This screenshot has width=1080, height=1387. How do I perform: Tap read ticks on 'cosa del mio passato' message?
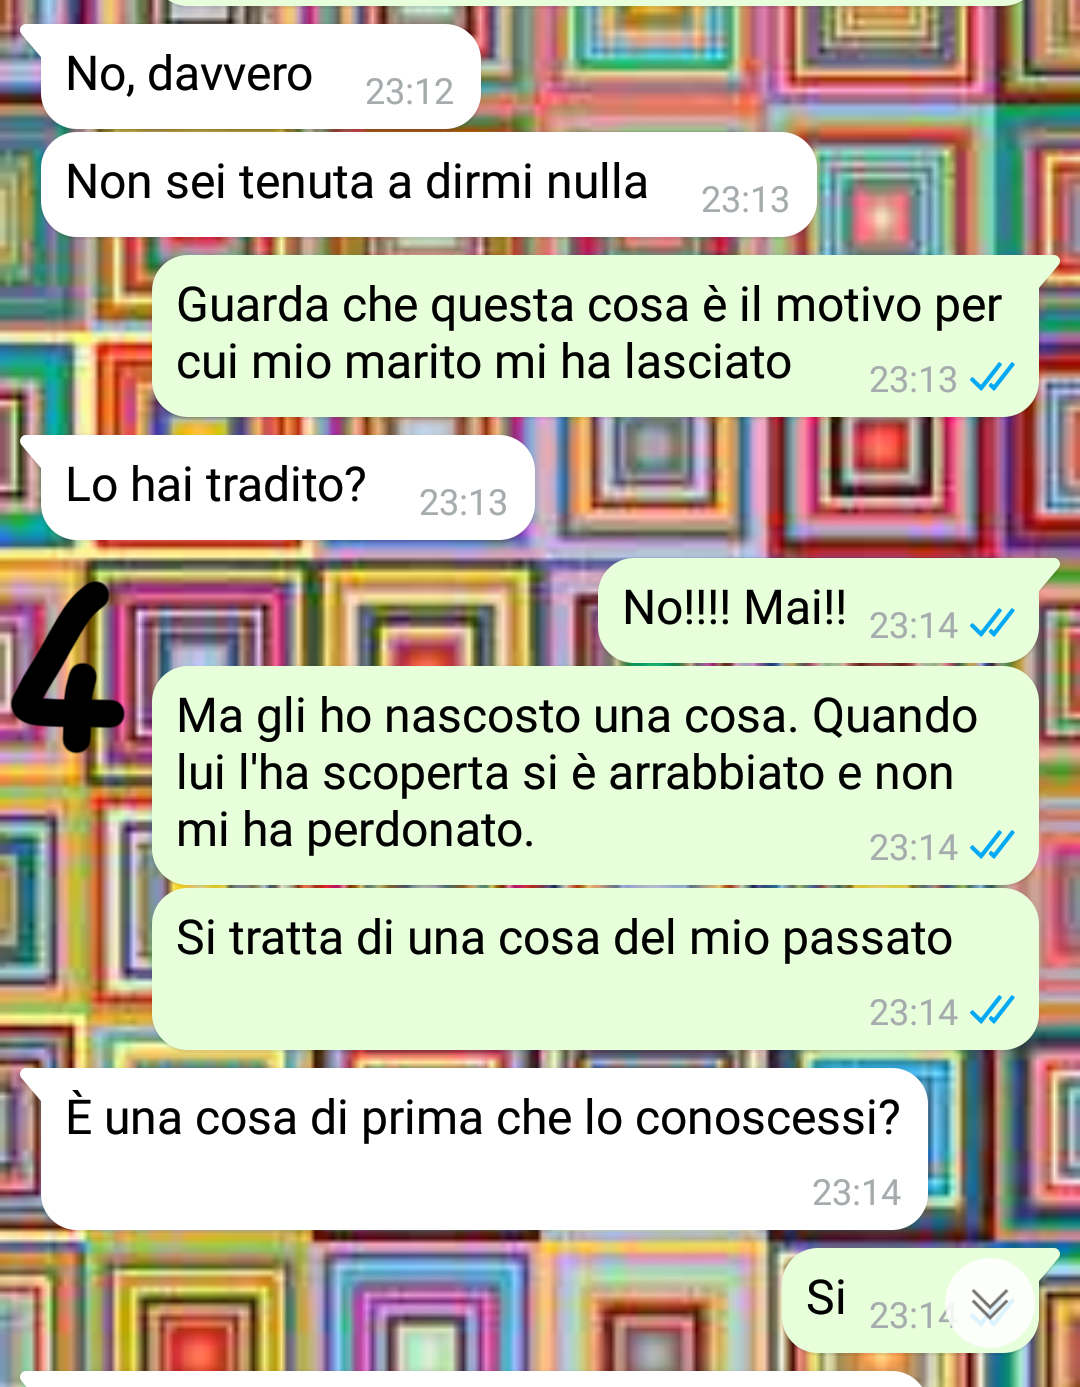992,1011
